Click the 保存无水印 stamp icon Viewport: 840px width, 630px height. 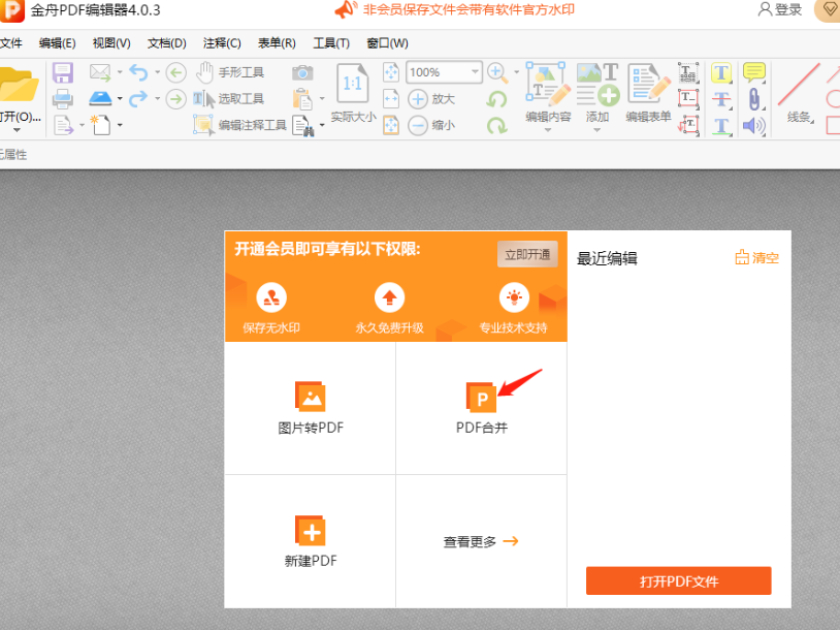pos(272,297)
